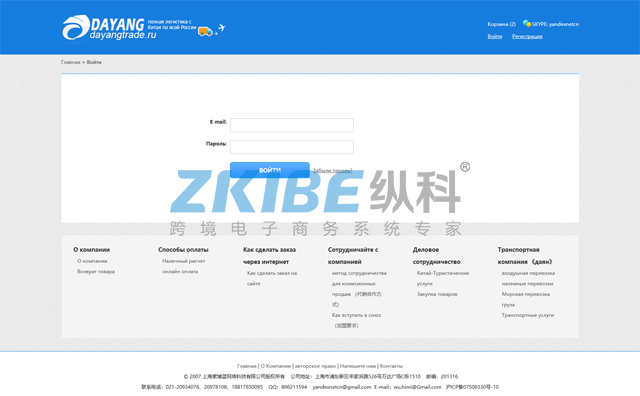Click the Забыли пароль link
This screenshot has height=396, width=640.
pyautogui.click(x=332, y=170)
